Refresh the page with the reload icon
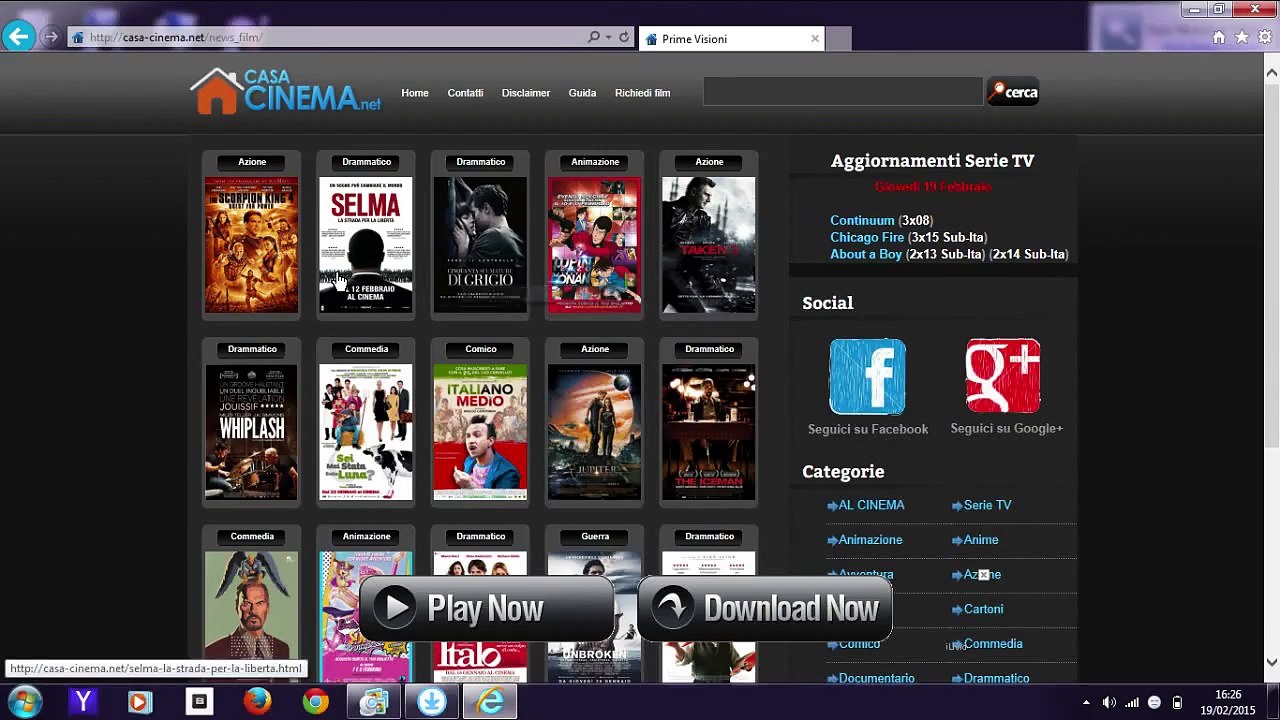 pyautogui.click(x=624, y=38)
